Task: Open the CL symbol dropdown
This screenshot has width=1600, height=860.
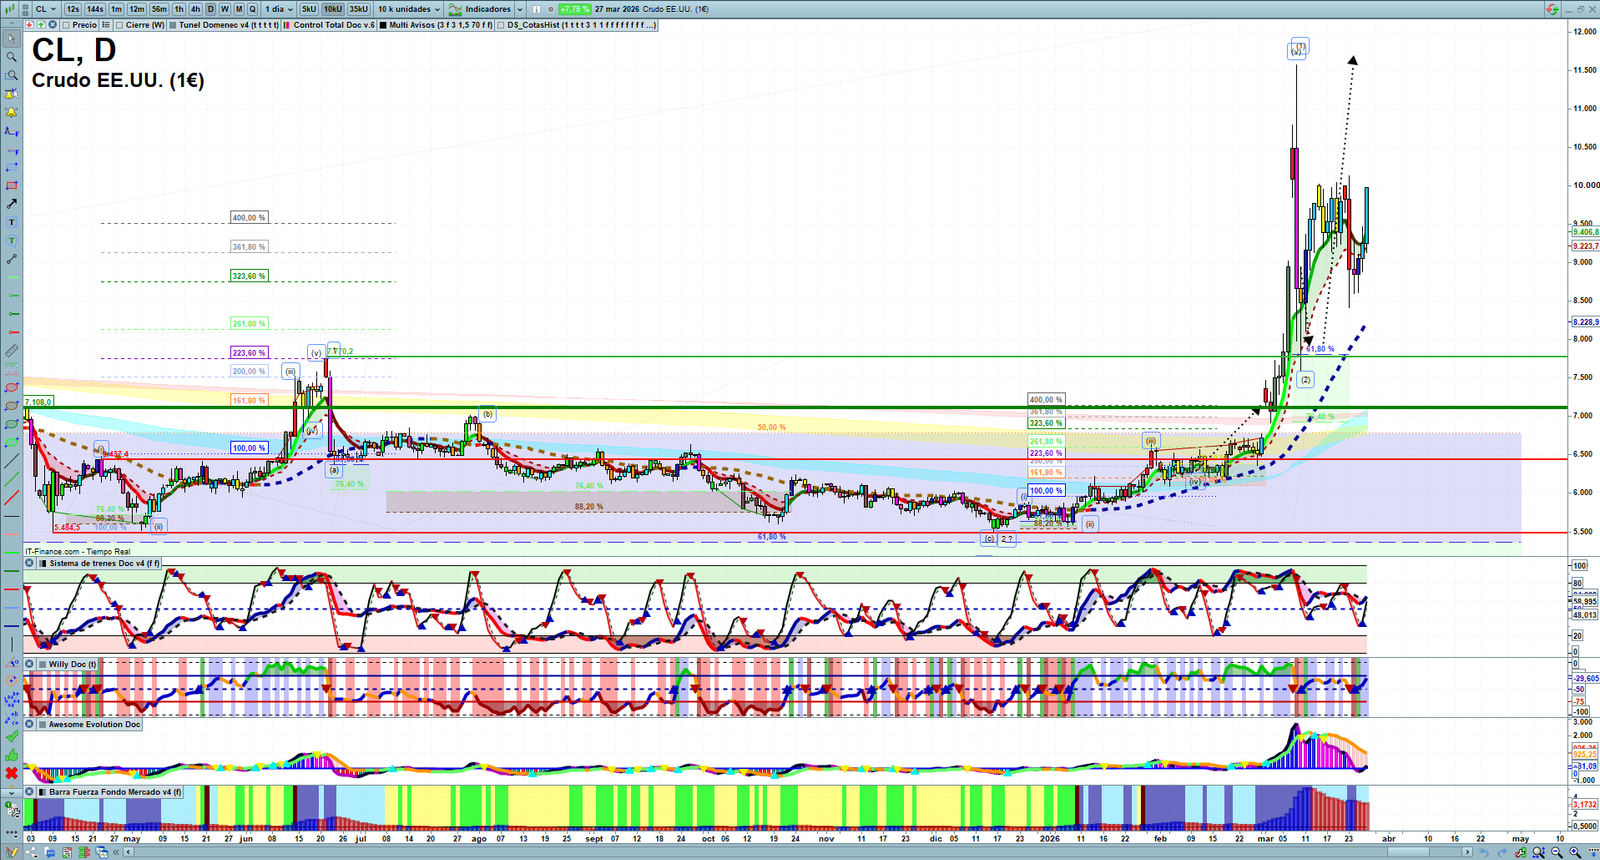Action: (x=45, y=9)
